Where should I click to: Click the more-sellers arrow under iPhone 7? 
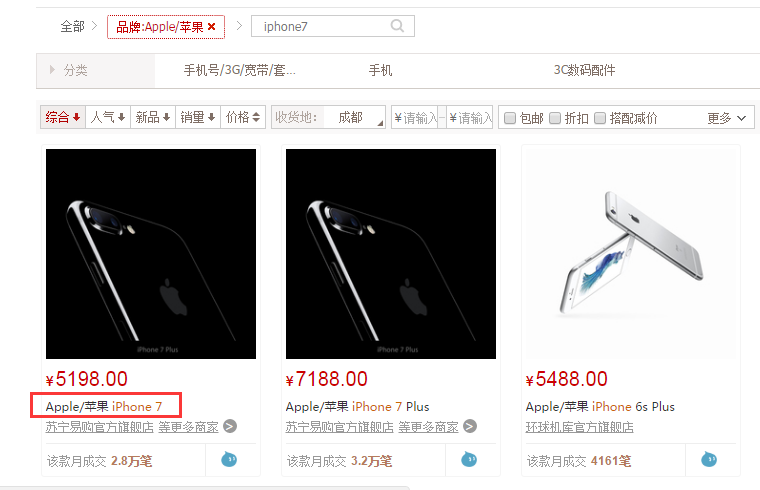[230, 427]
